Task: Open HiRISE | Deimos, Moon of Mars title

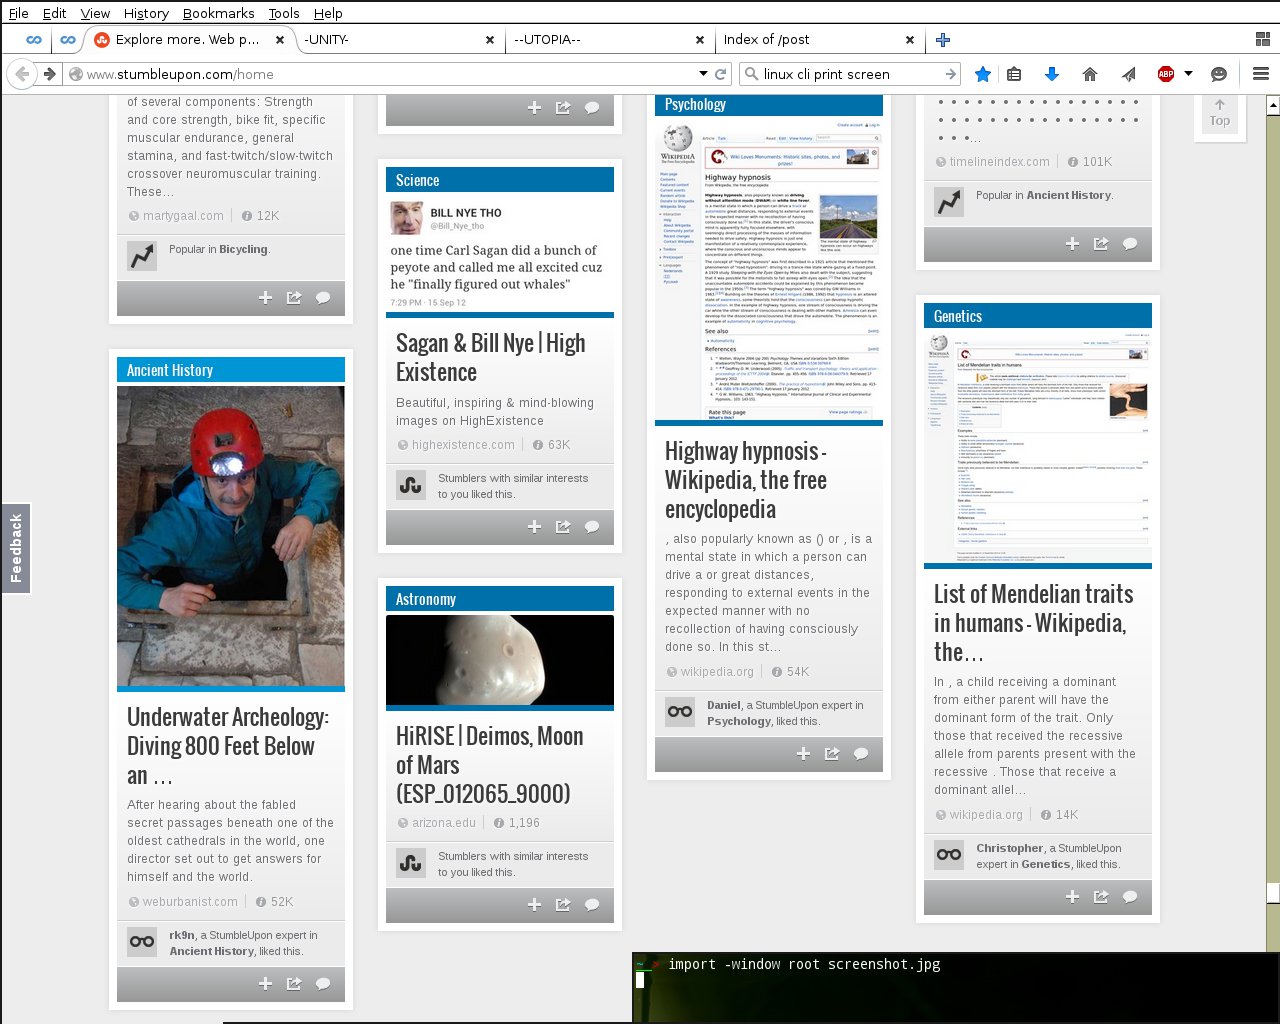Action: click(x=490, y=765)
